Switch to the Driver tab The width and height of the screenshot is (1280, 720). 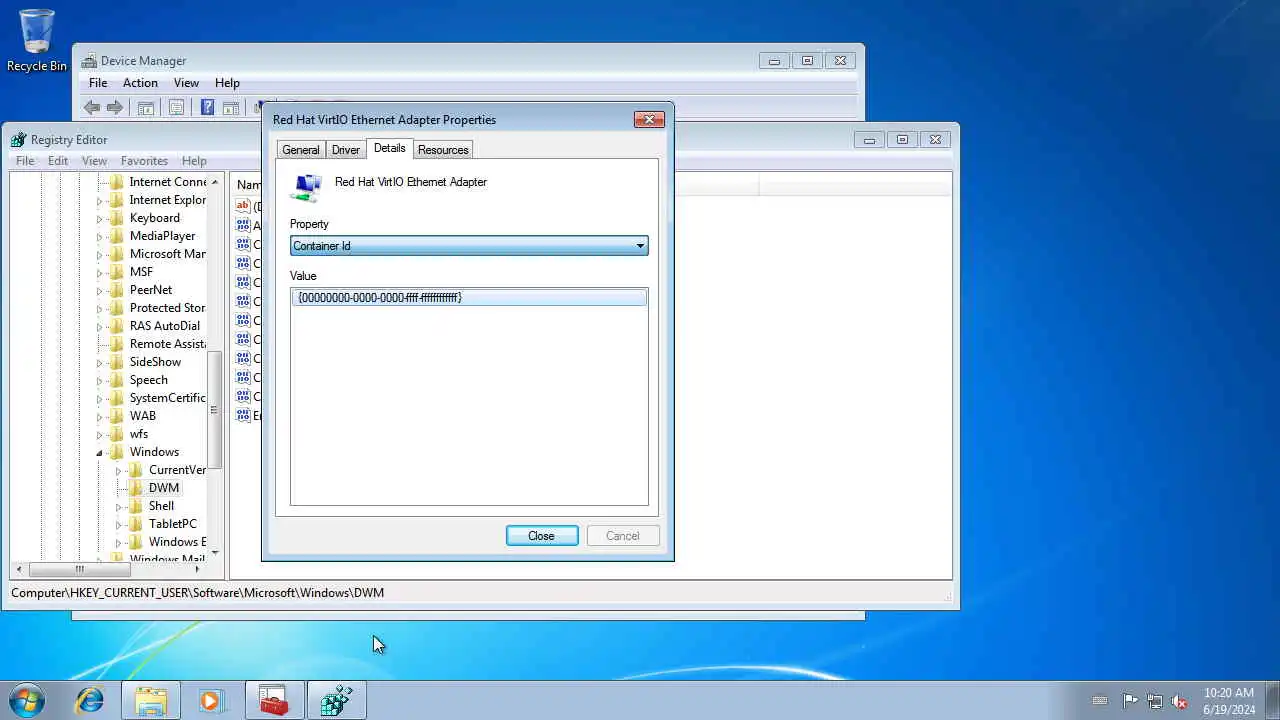346,150
